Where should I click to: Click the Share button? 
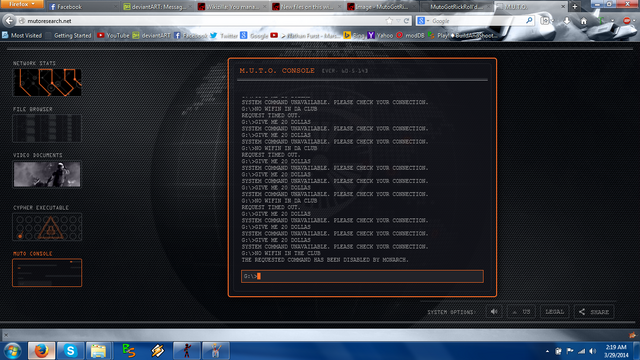pos(594,312)
